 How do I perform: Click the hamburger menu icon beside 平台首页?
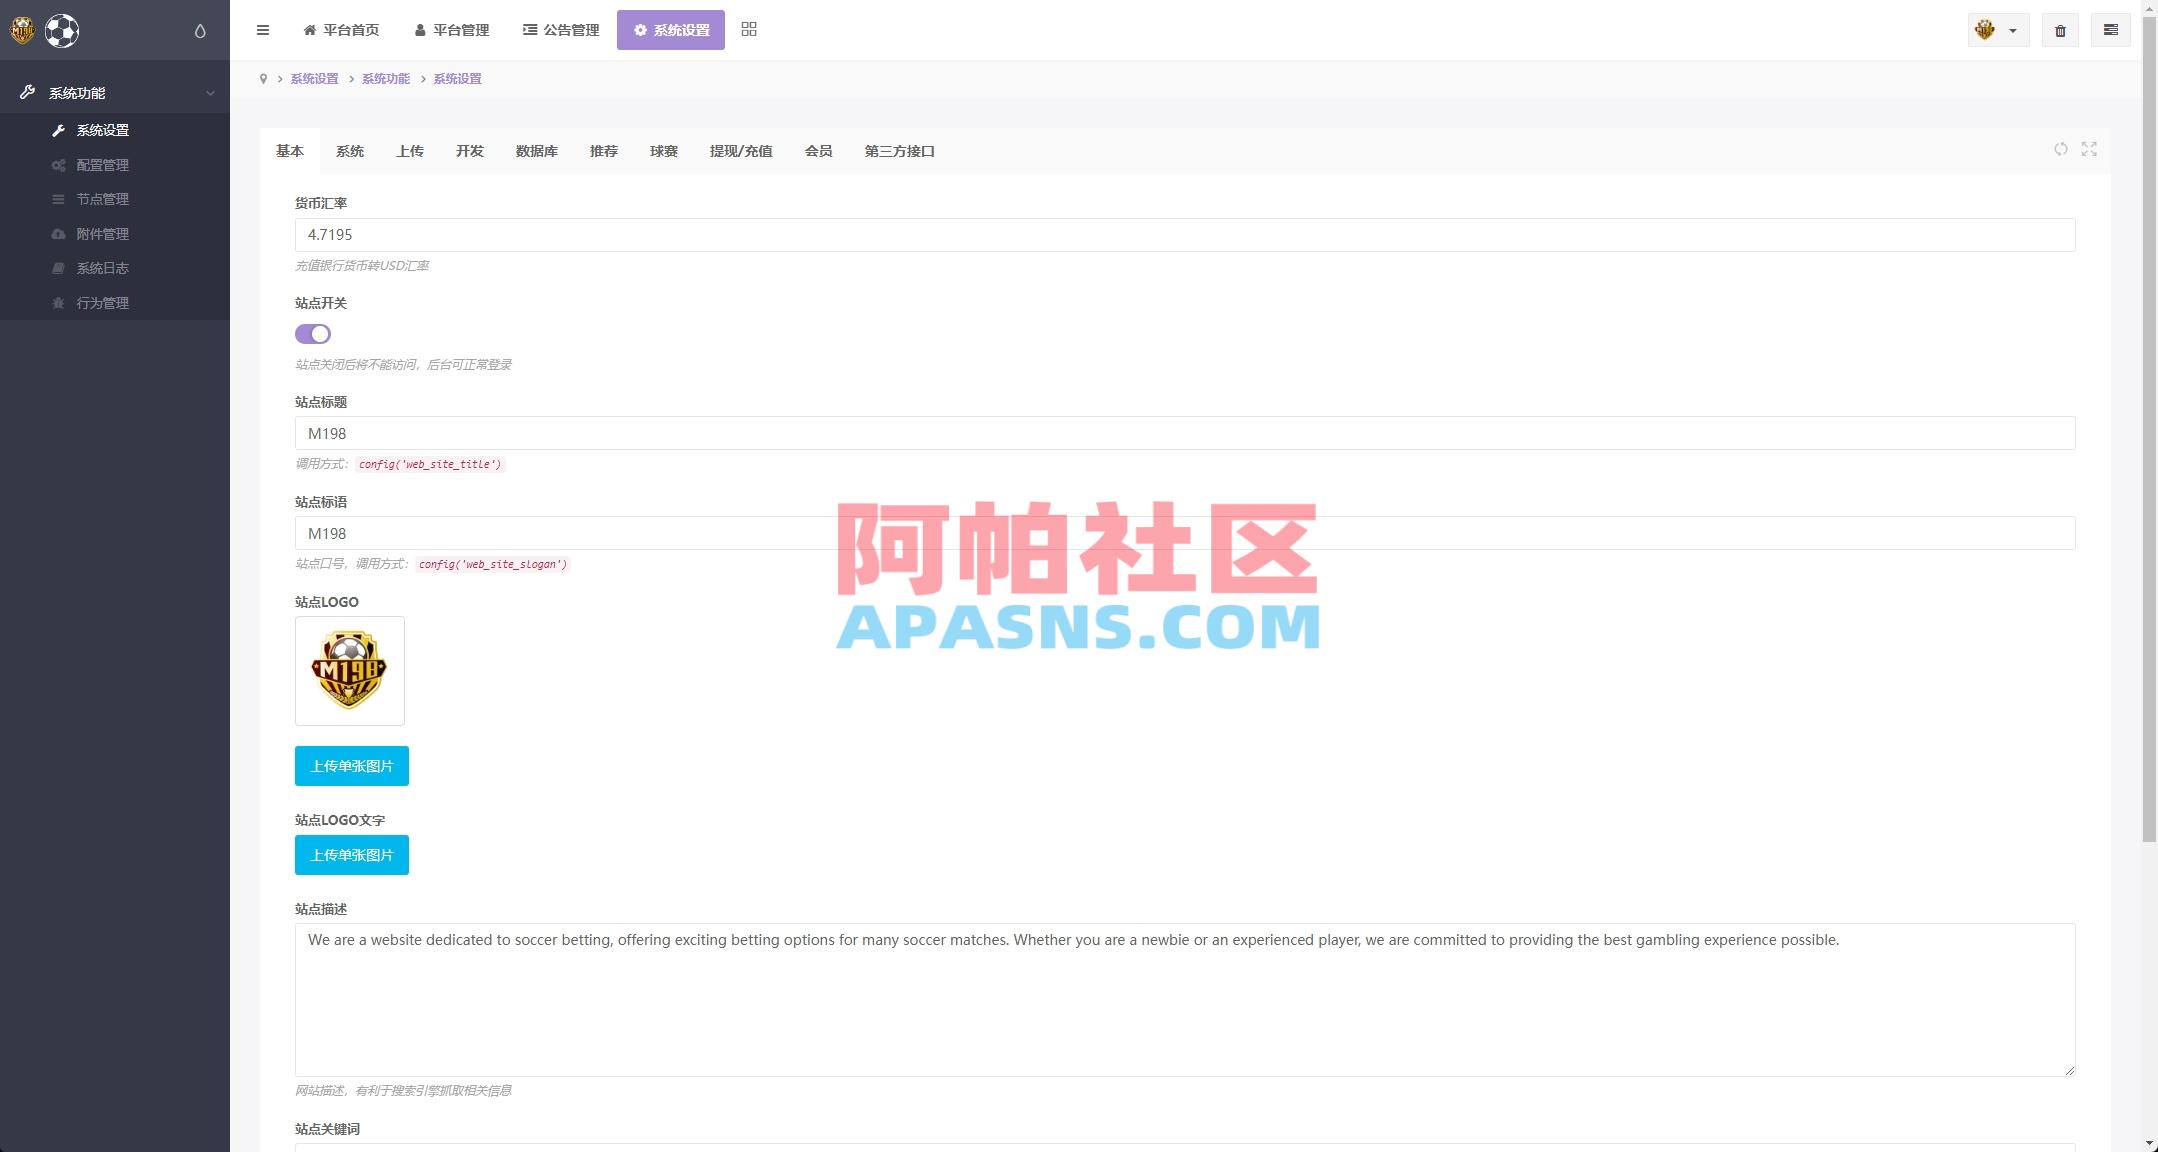point(263,30)
